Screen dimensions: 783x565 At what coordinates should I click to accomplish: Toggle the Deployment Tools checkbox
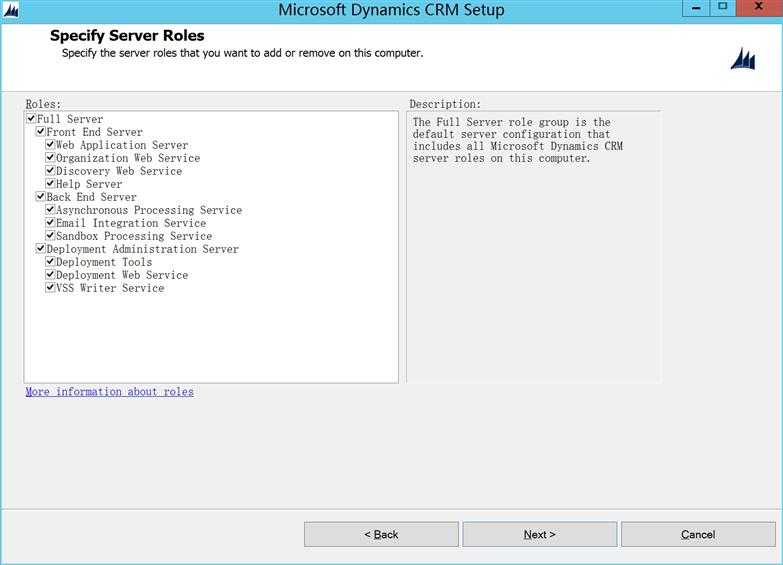(50, 261)
